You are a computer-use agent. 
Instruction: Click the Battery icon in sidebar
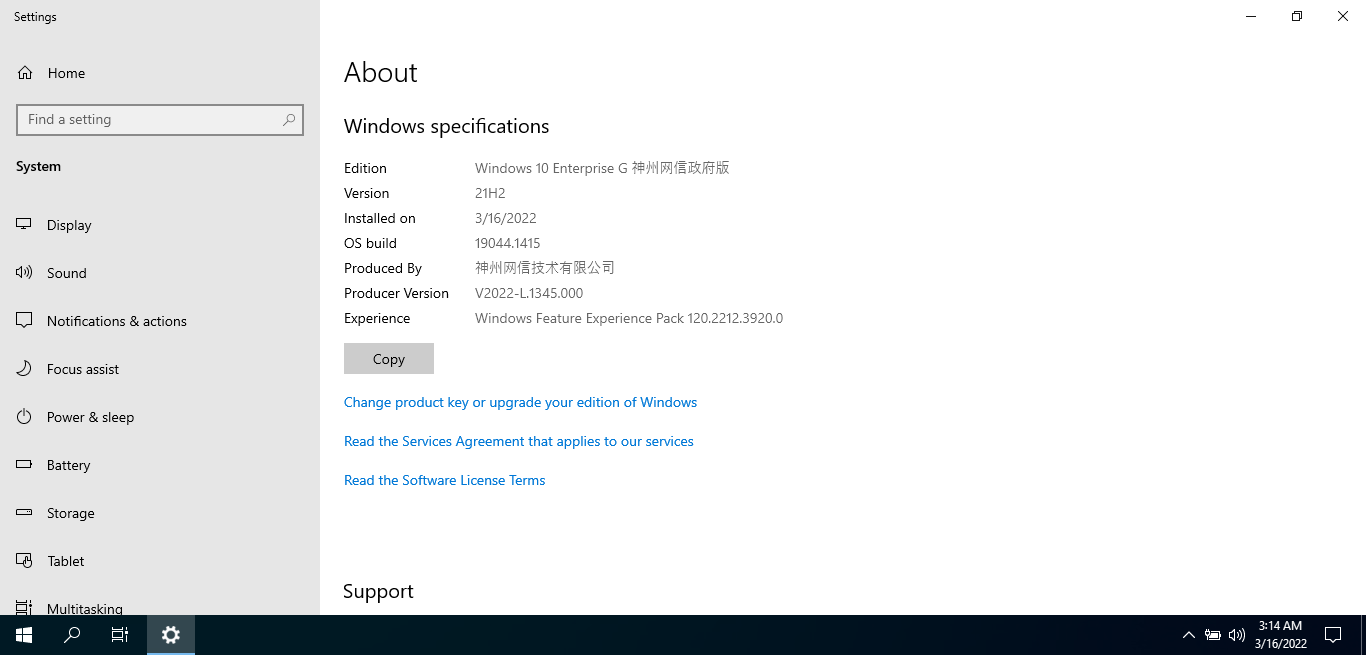[24, 465]
